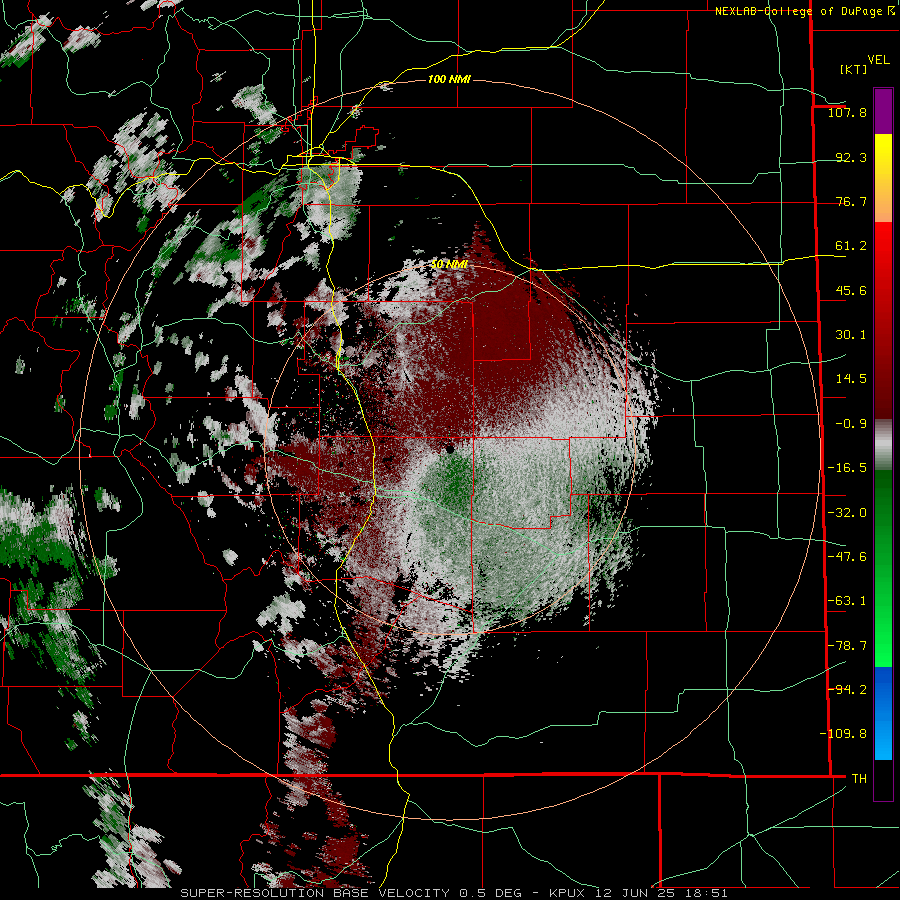Click the -47.6 value on velocity scale
This screenshot has height=900, width=900.
847,557
